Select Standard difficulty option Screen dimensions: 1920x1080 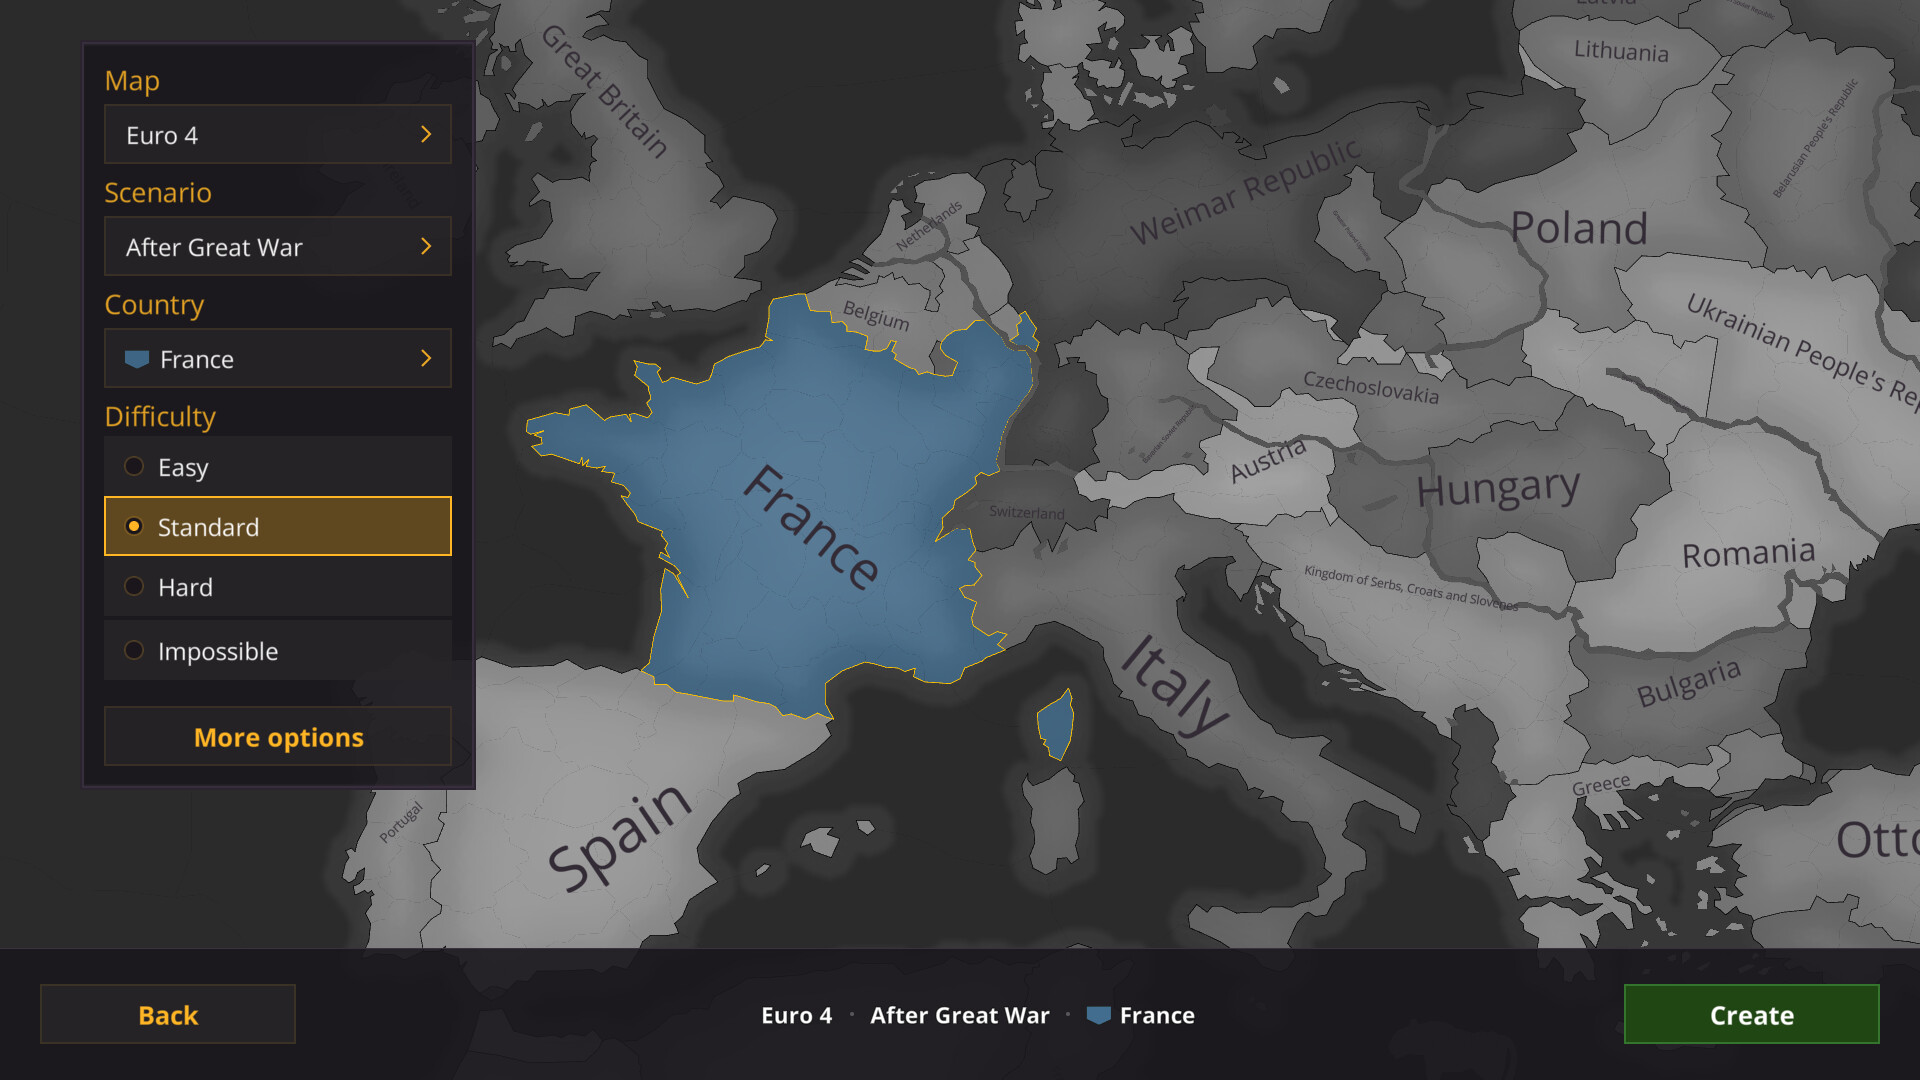(x=278, y=527)
